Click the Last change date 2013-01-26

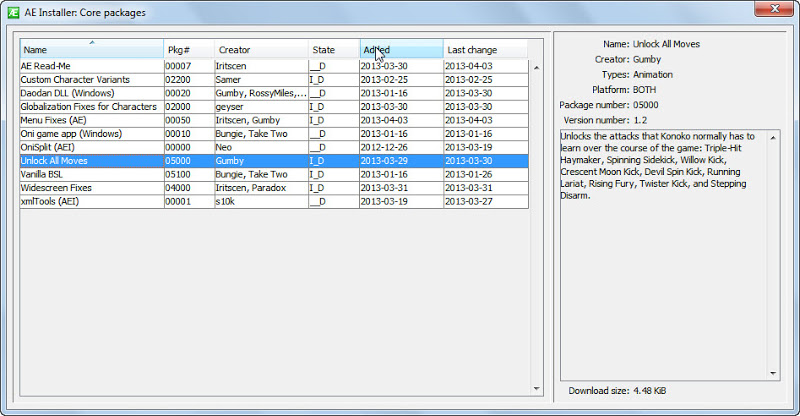(486, 174)
